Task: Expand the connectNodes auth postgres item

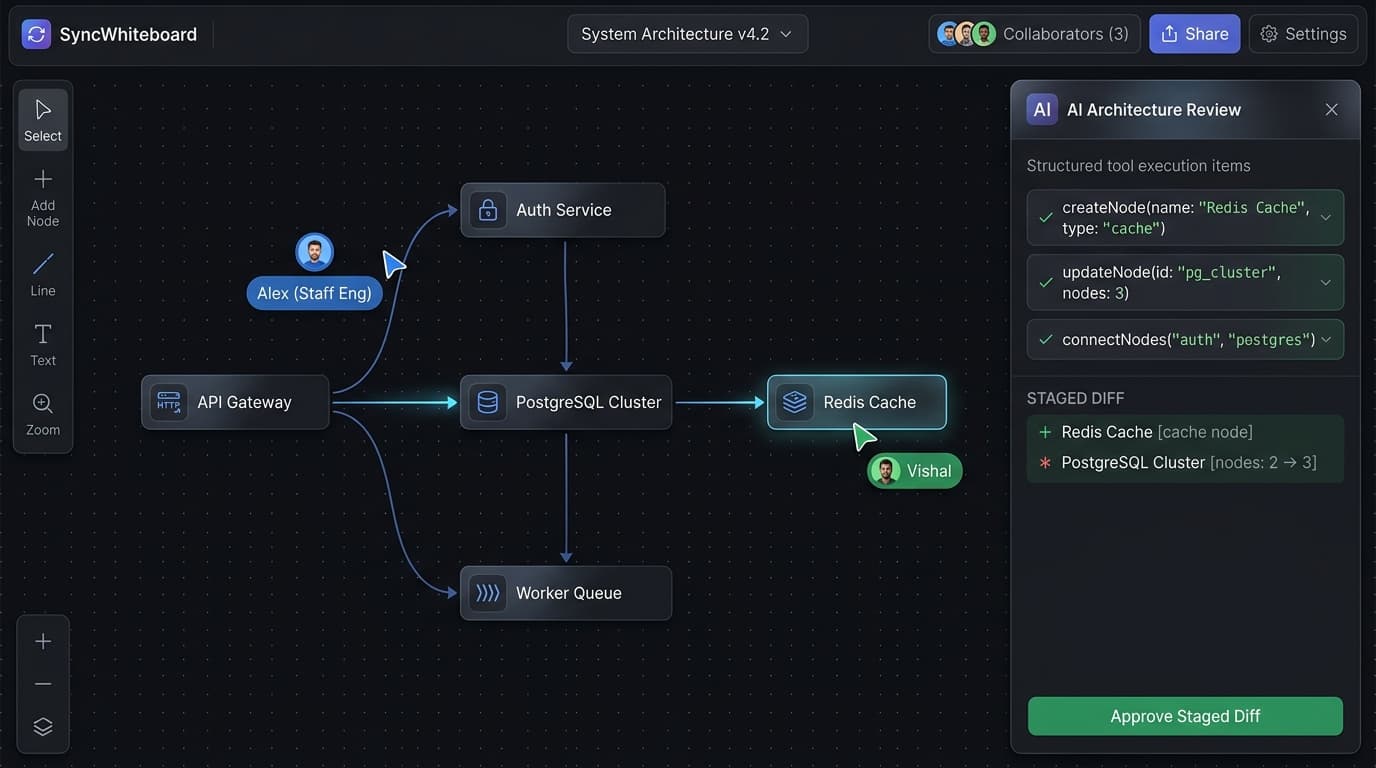Action: (1325, 339)
